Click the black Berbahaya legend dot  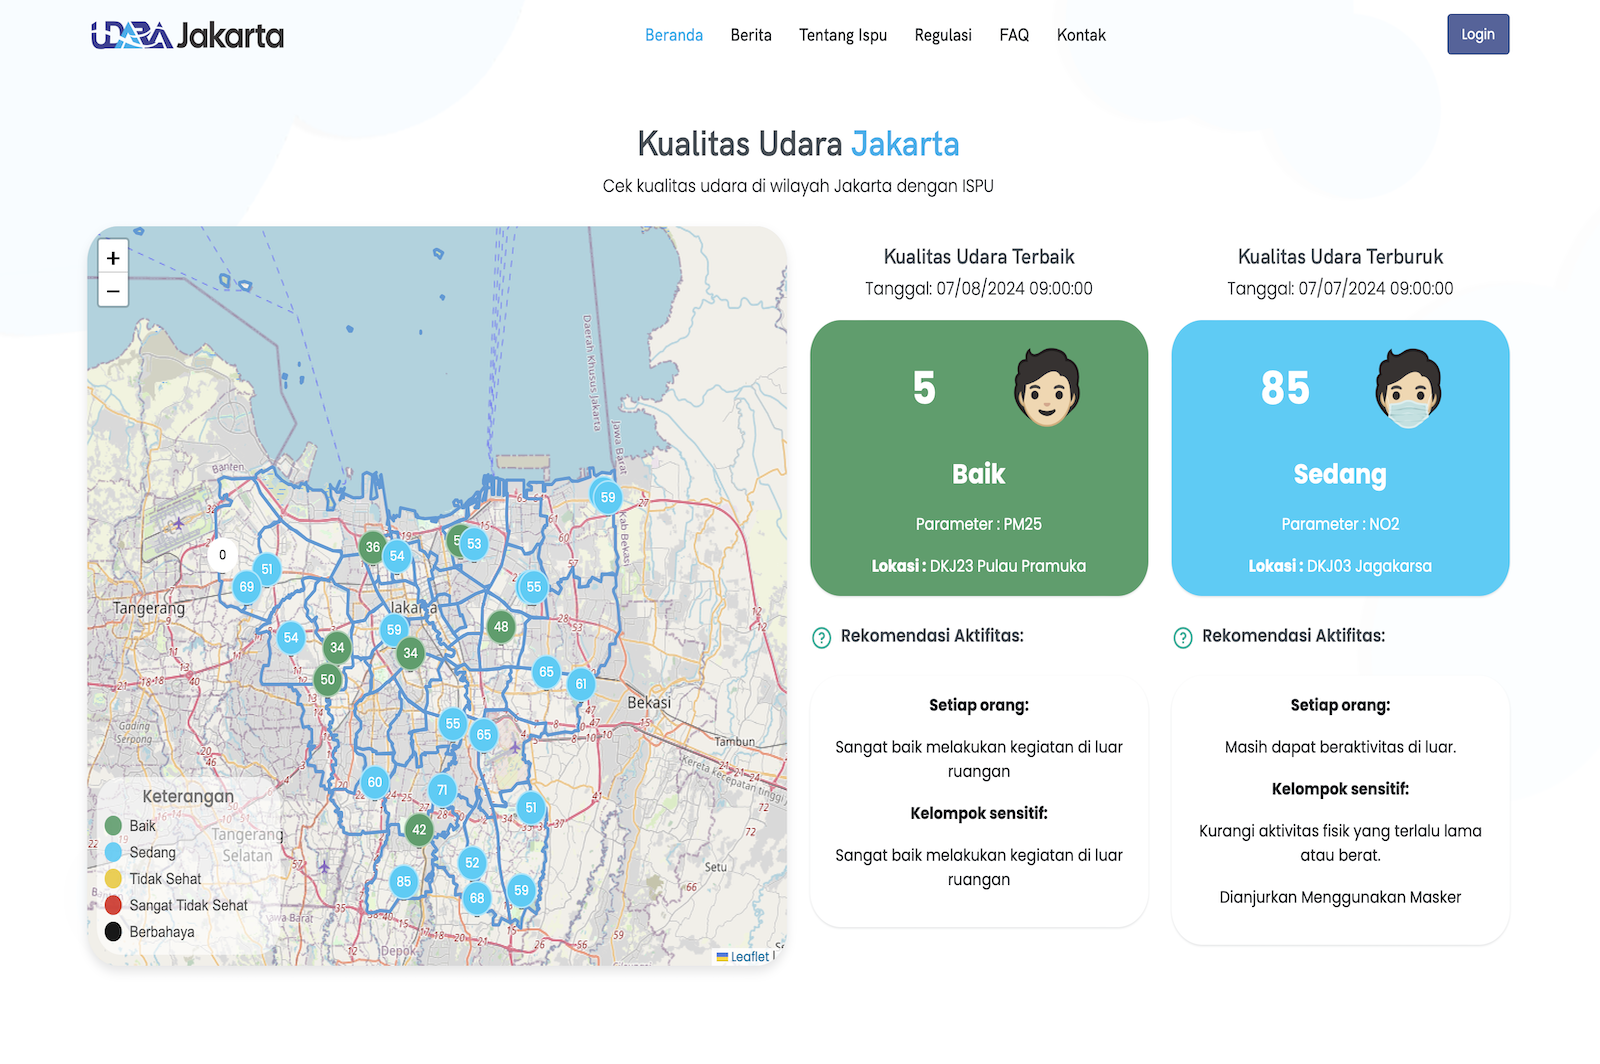tap(113, 932)
